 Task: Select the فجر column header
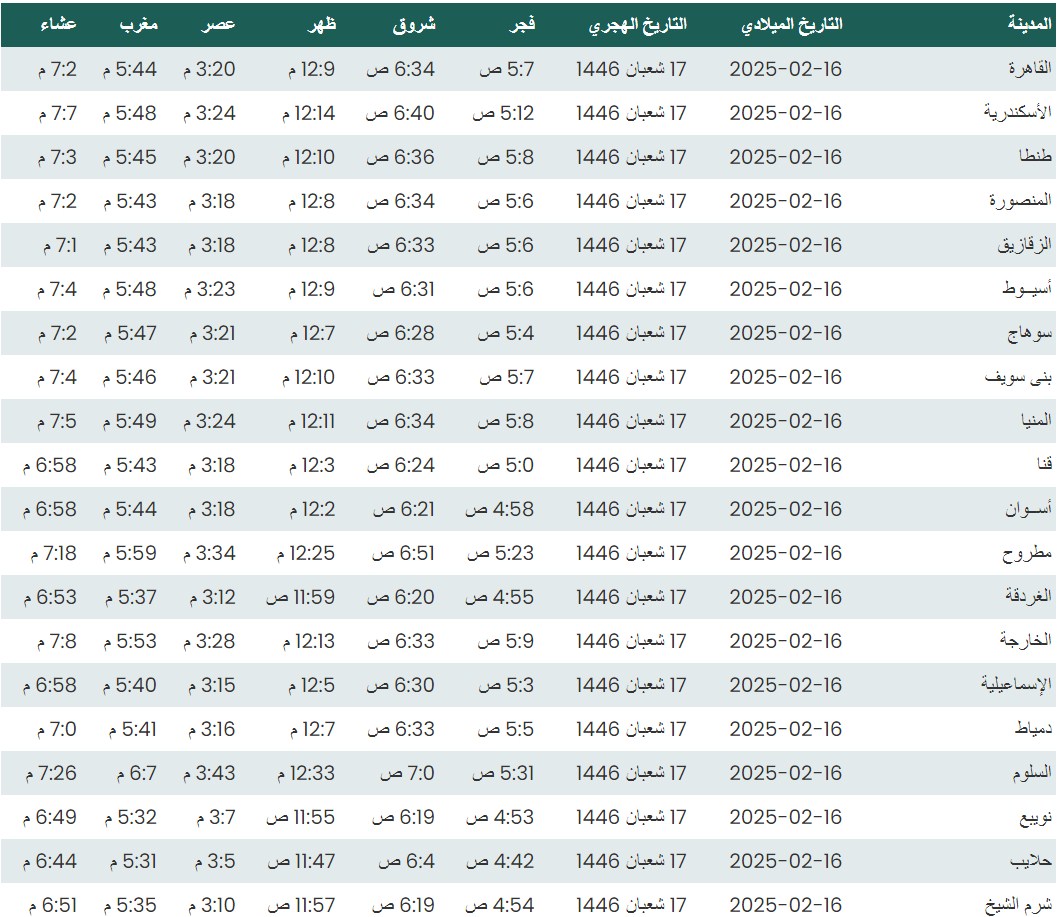coord(524,25)
